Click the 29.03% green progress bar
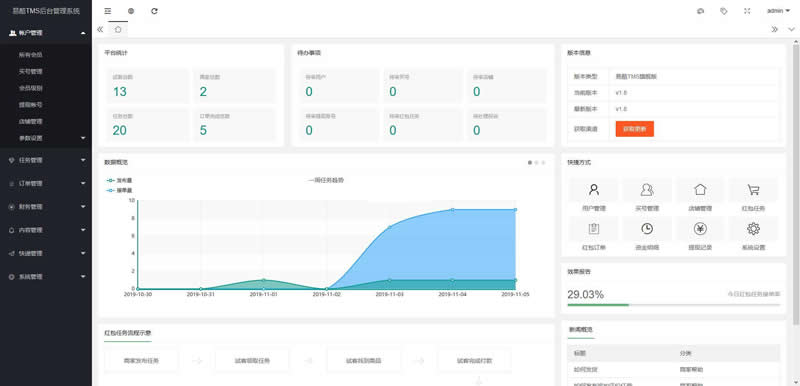The width and height of the screenshot is (800, 386). pyautogui.click(x=673, y=305)
